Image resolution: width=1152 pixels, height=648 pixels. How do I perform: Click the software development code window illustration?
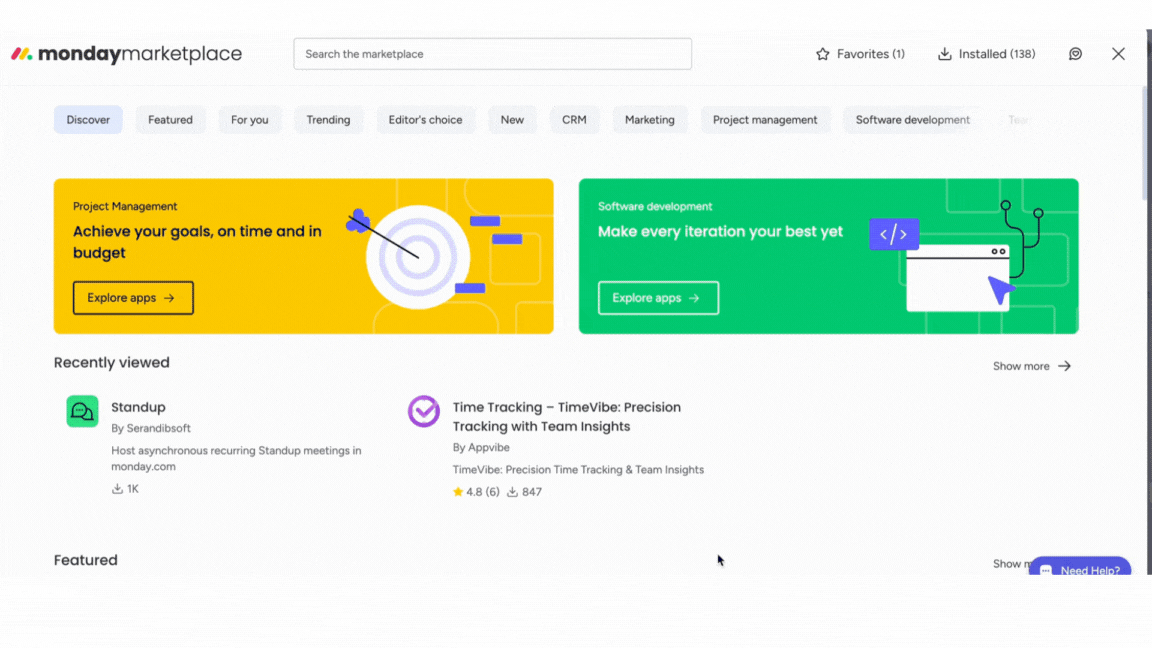coord(957,257)
